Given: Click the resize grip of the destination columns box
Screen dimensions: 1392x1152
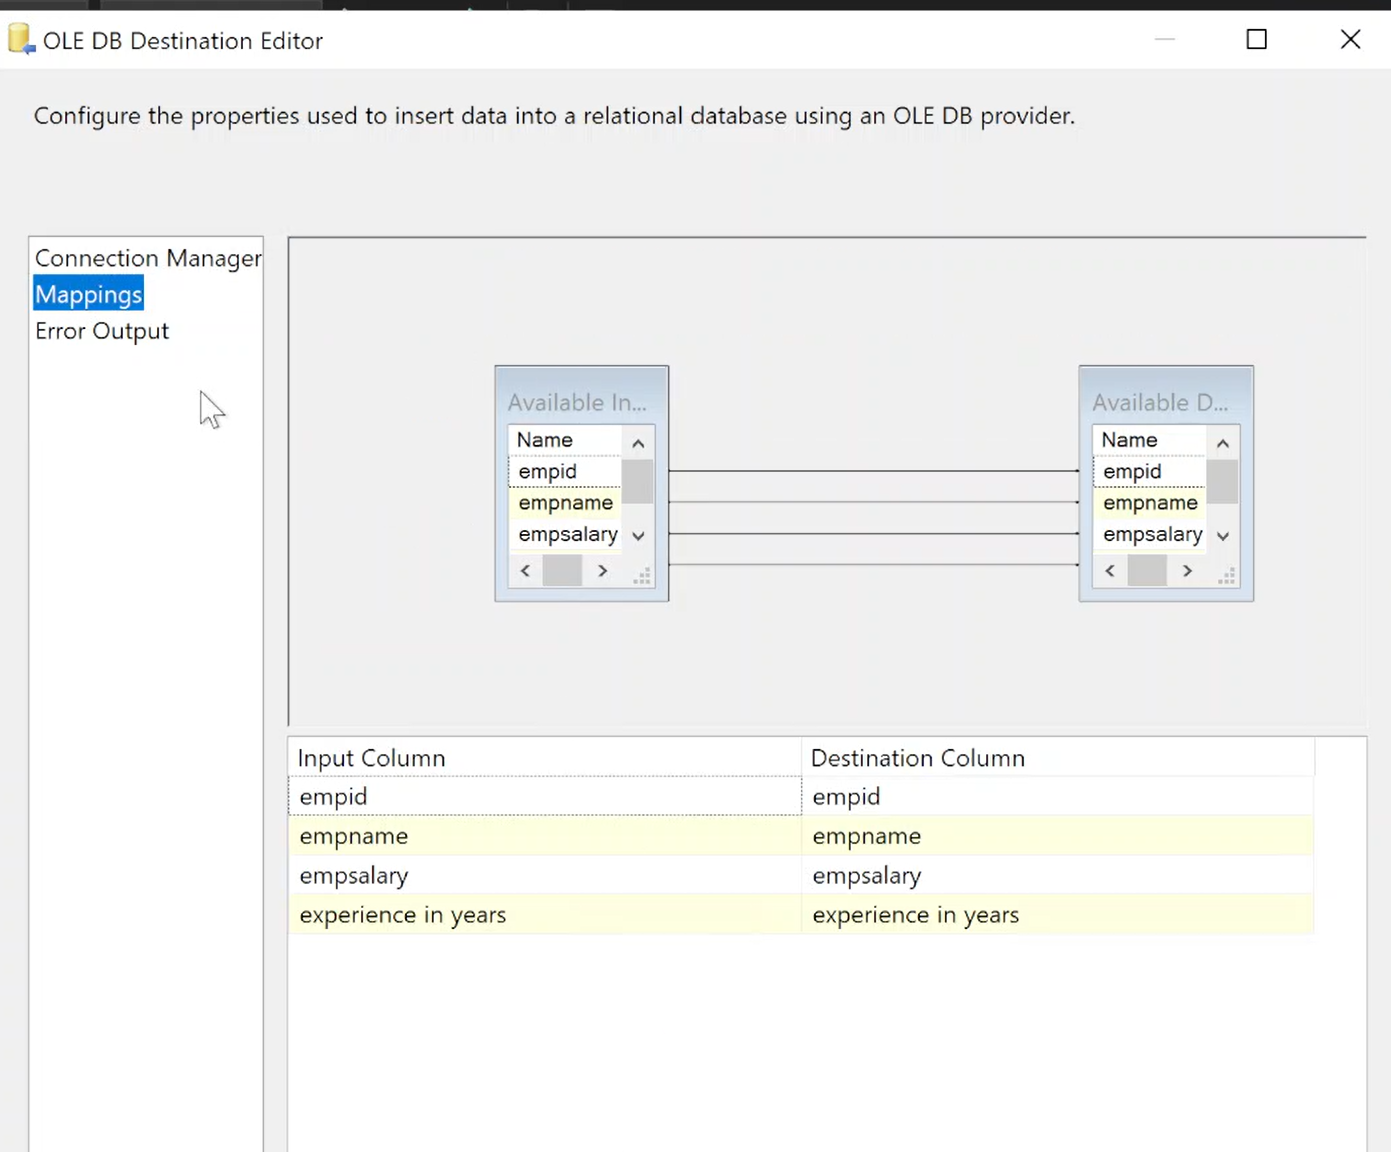Looking at the screenshot, I should point(1226,576).
